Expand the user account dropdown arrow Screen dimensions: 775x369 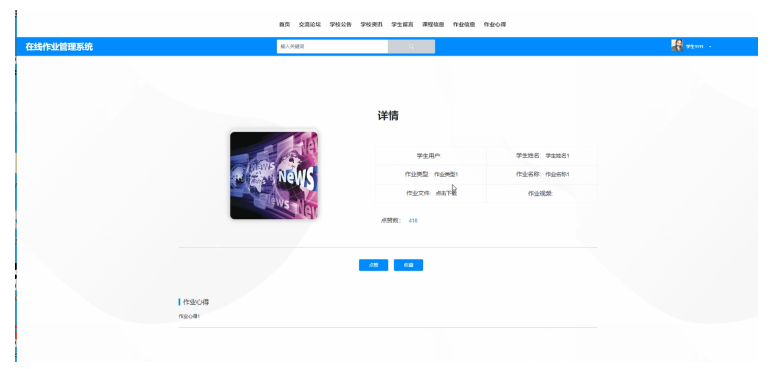(x=710, y=47)
